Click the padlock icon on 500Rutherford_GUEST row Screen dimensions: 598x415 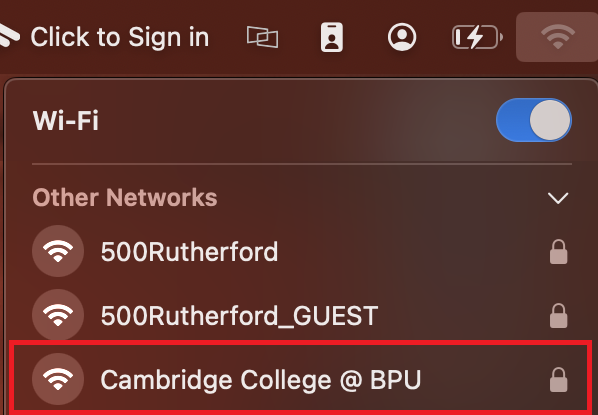558,316
